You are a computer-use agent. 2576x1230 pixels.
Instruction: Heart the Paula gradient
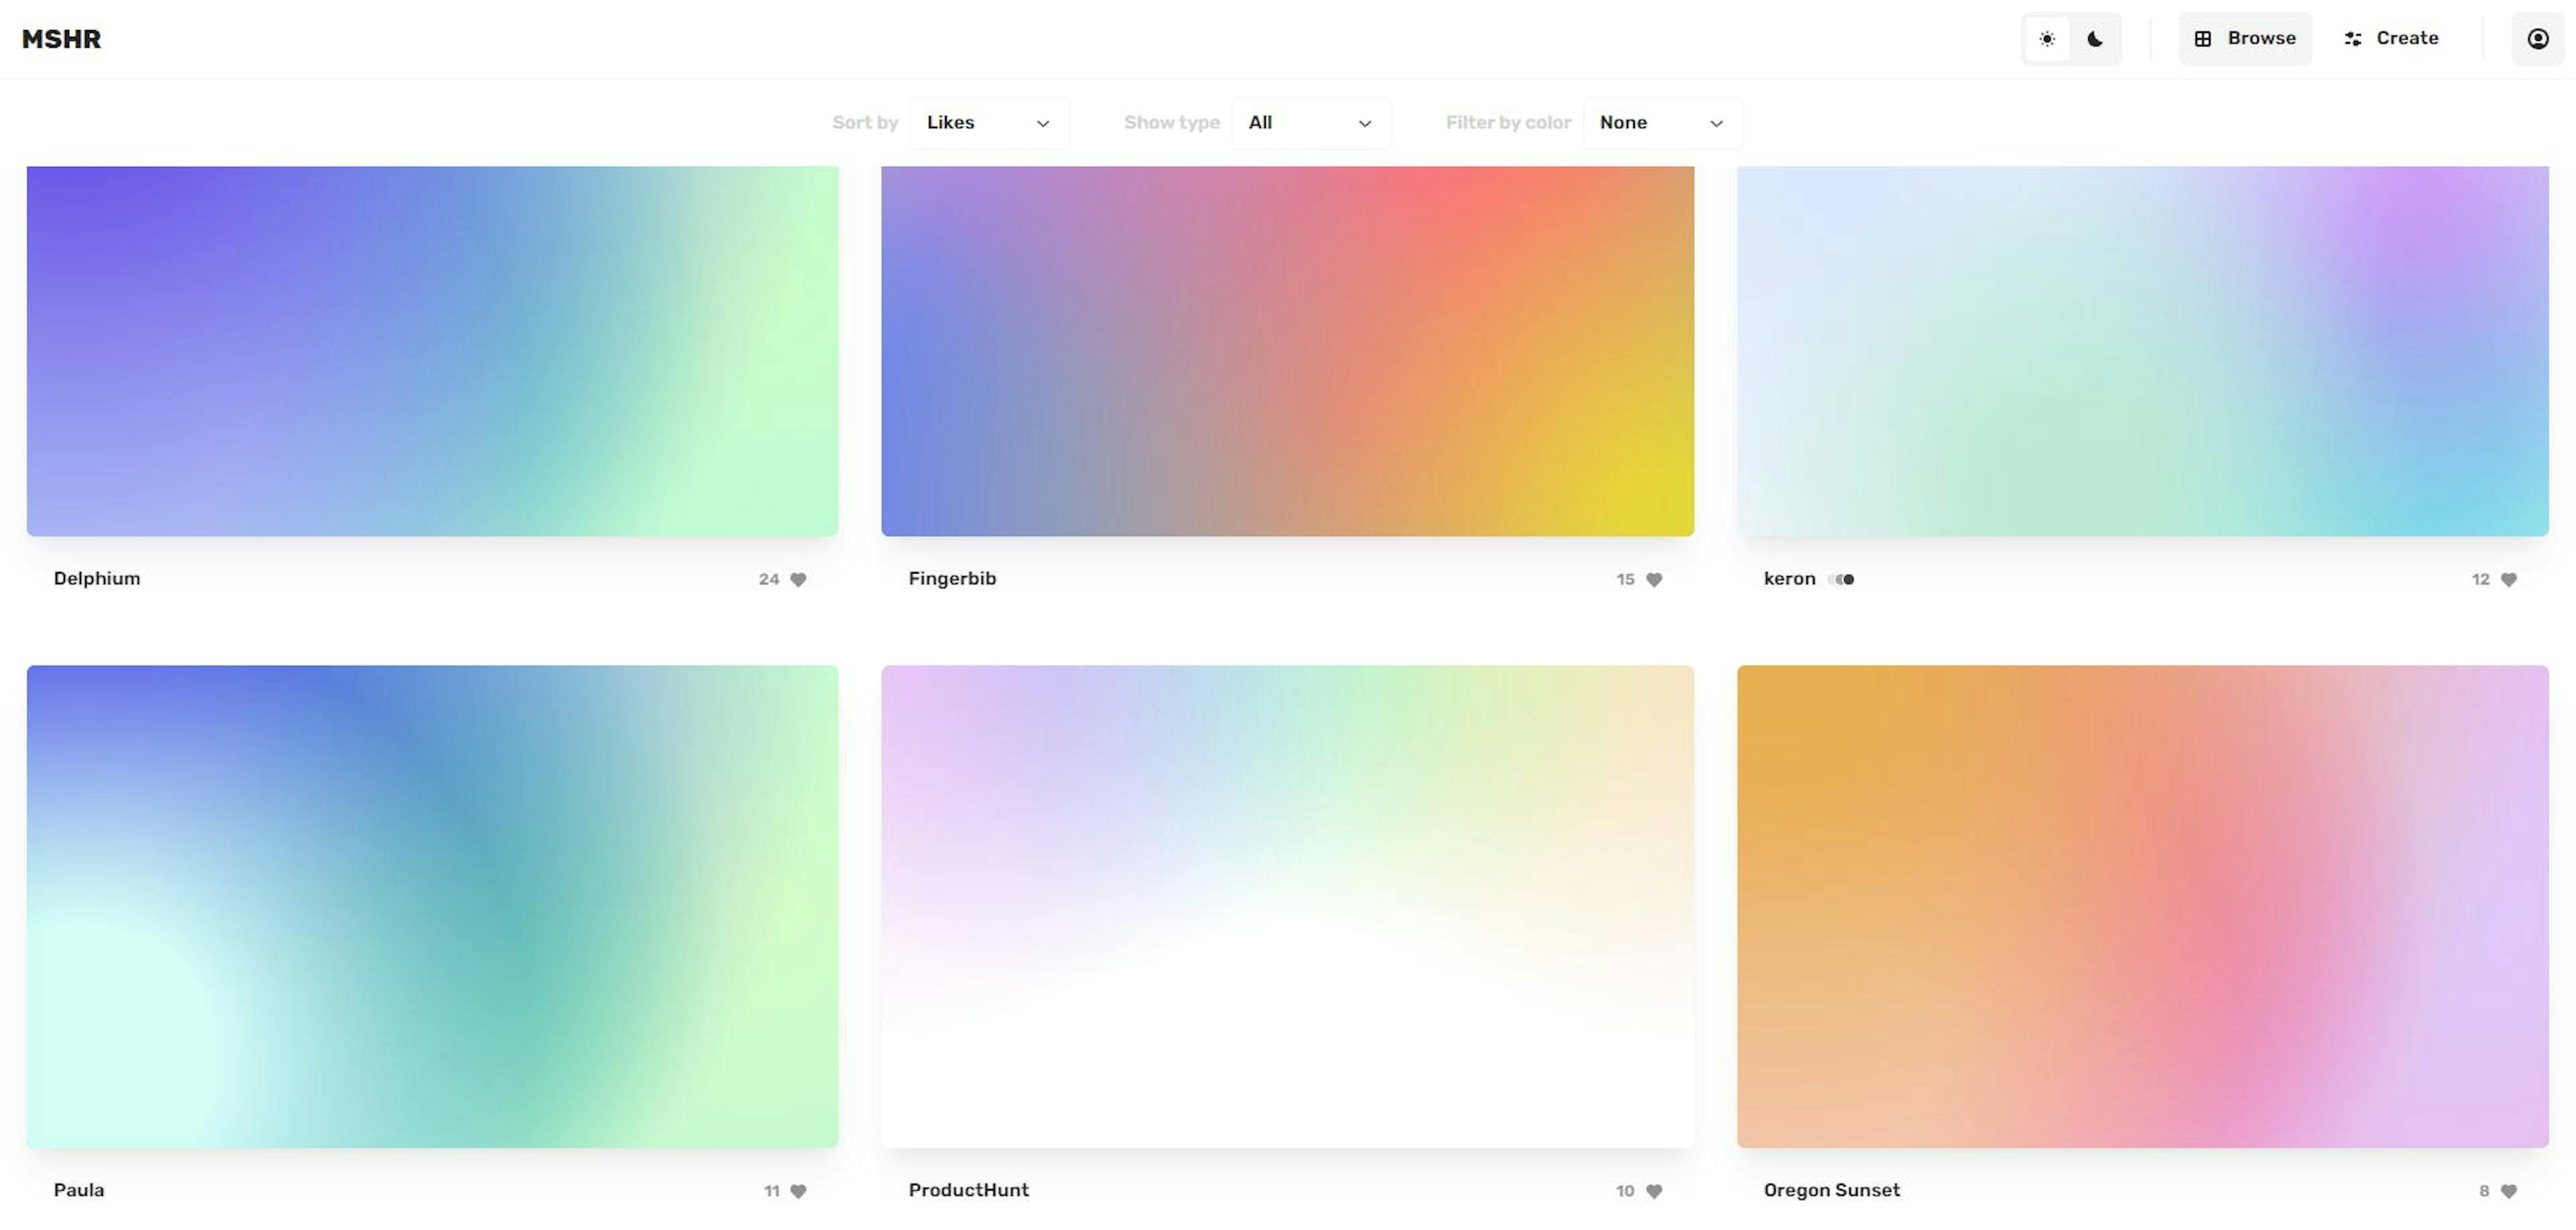798,1191
